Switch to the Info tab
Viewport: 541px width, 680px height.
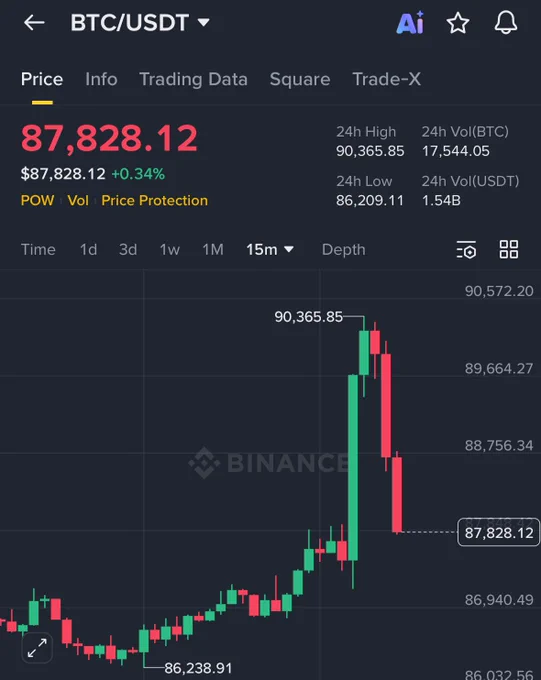tap(101, 79)
